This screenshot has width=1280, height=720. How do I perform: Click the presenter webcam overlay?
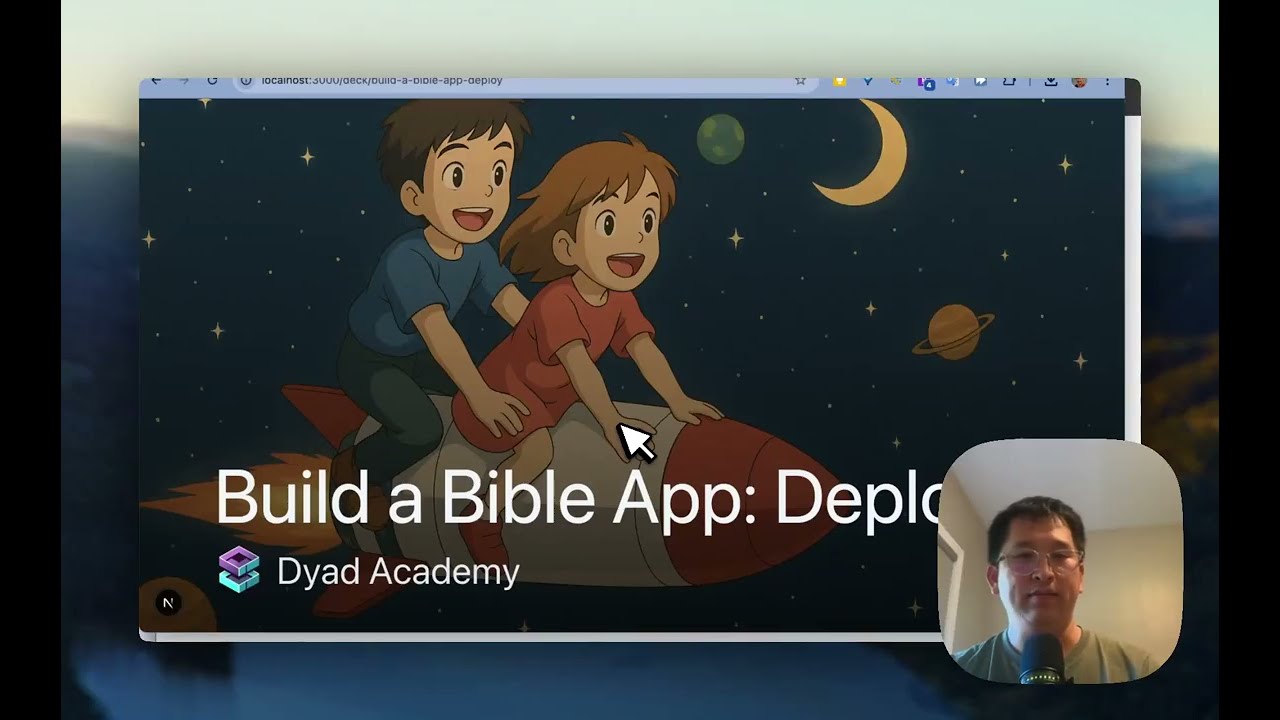[x=1060, y=562]
